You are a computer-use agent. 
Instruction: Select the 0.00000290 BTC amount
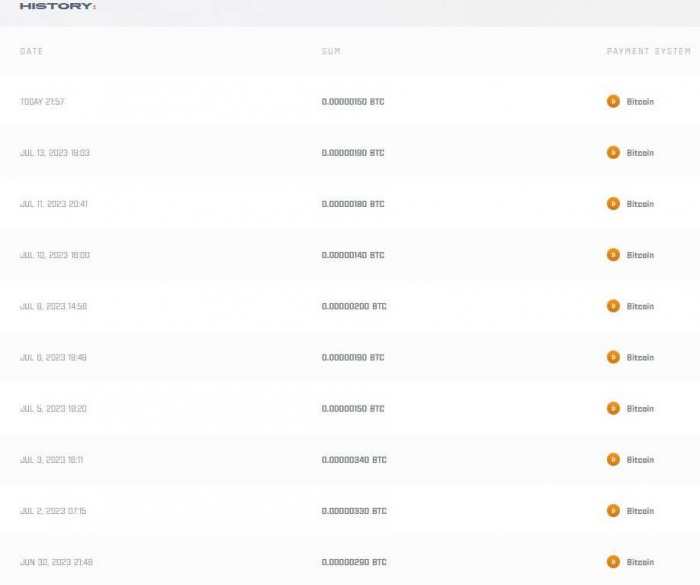point(353,562)
